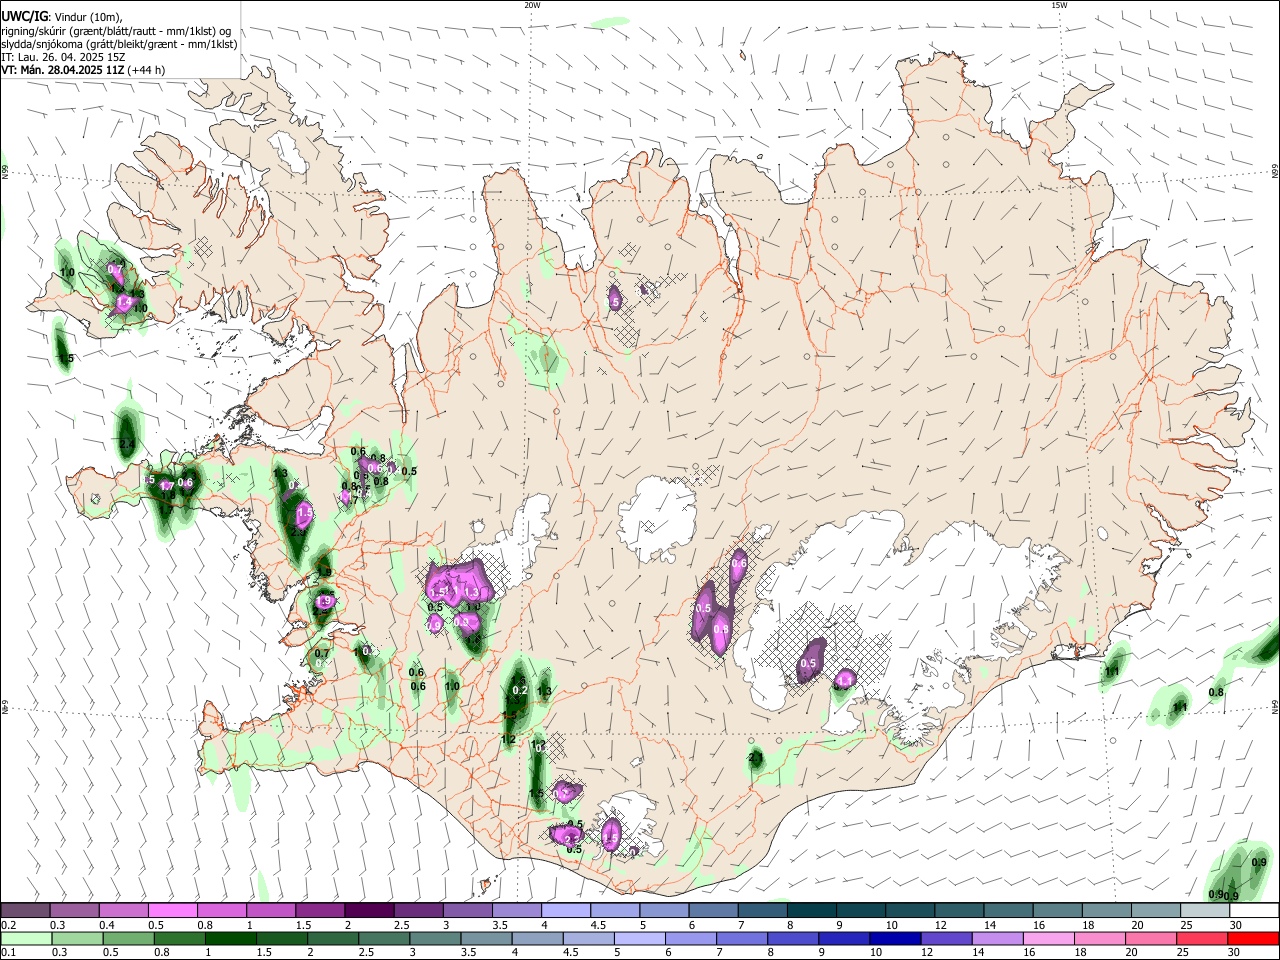Image resolution: width=1280 pixels, height=960 pixels.
Task: Click the violet 12–14 rain legend swatch
Action: point(947,938)
